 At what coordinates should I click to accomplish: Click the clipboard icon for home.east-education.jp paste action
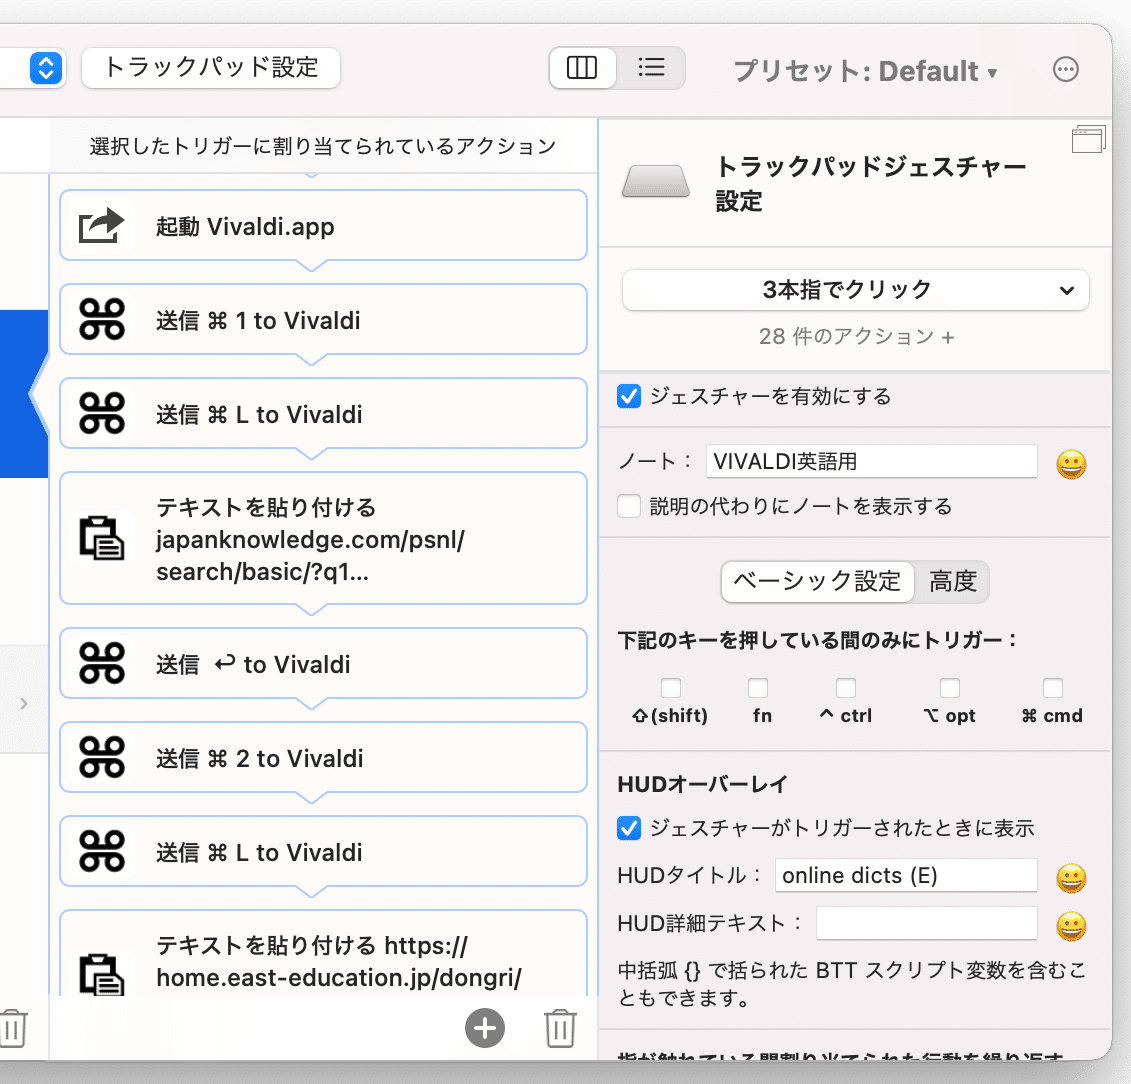[x=102, y=974]
